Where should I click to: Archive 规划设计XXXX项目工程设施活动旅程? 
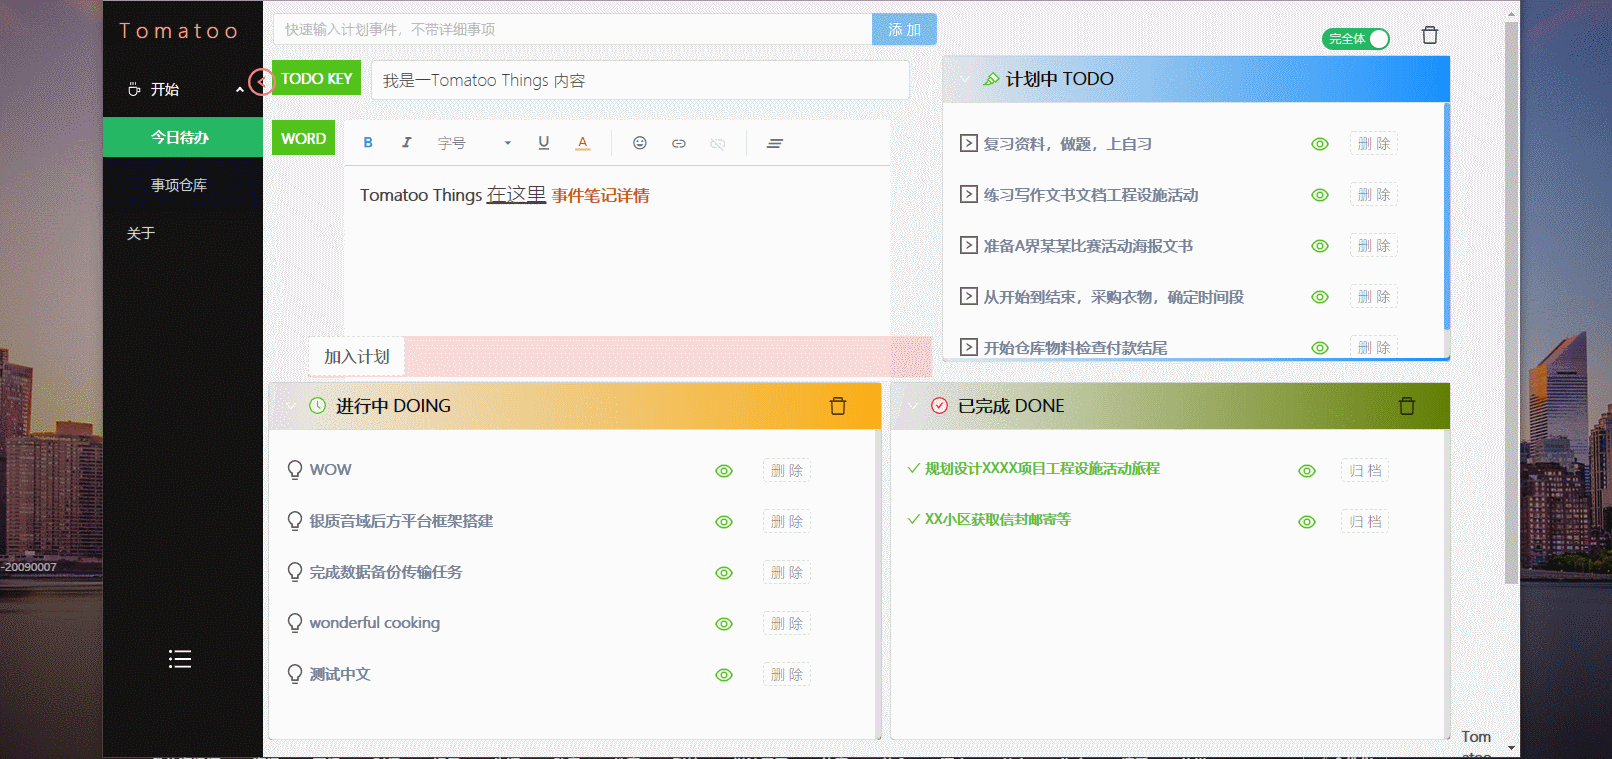point(1365,471)
